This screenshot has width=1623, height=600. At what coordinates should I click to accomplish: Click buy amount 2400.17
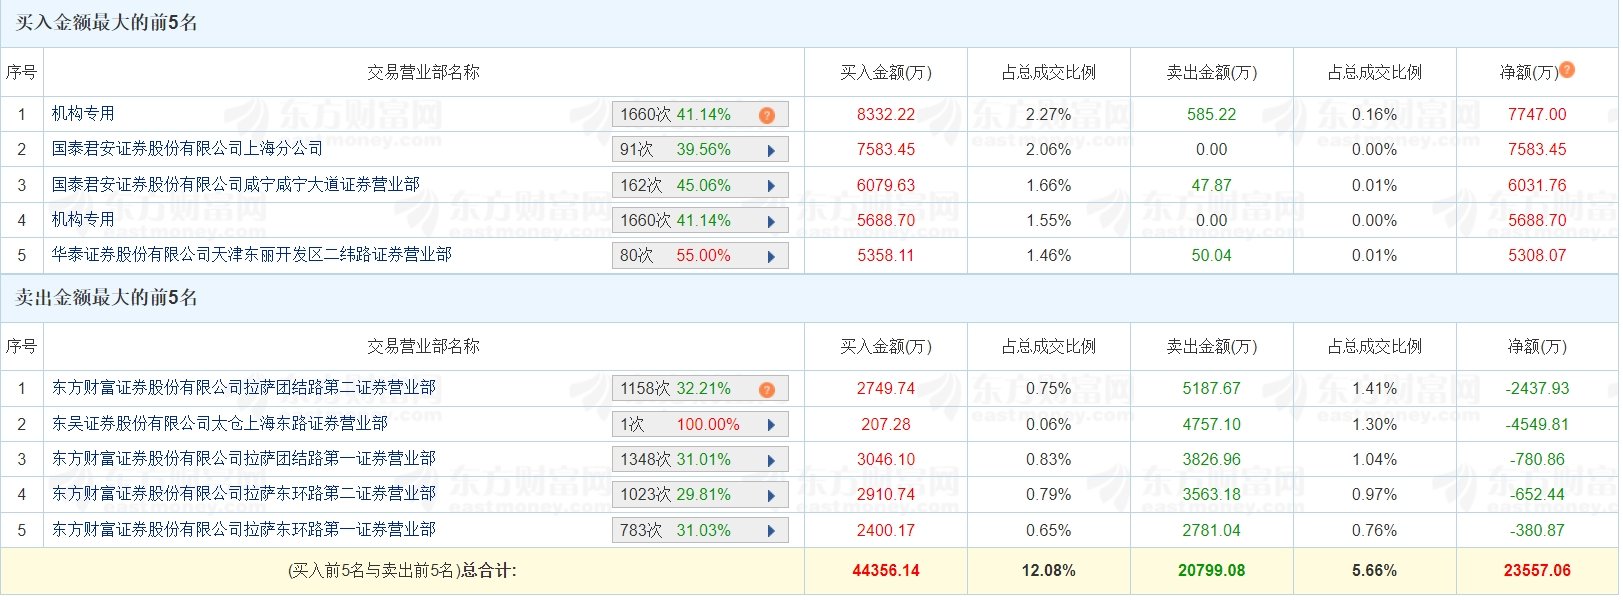pyautogui.click(x=886, y=531)
